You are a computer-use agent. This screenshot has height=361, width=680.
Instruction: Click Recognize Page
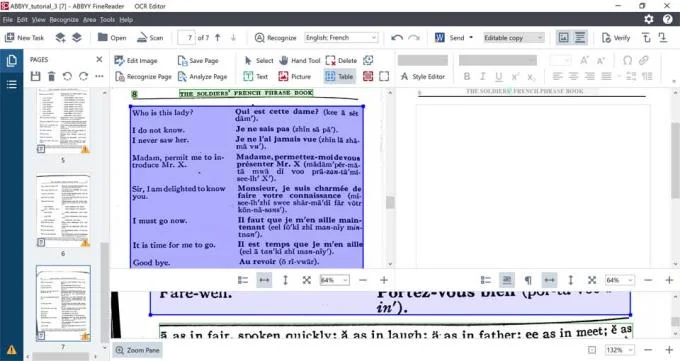tap(143, 76)
